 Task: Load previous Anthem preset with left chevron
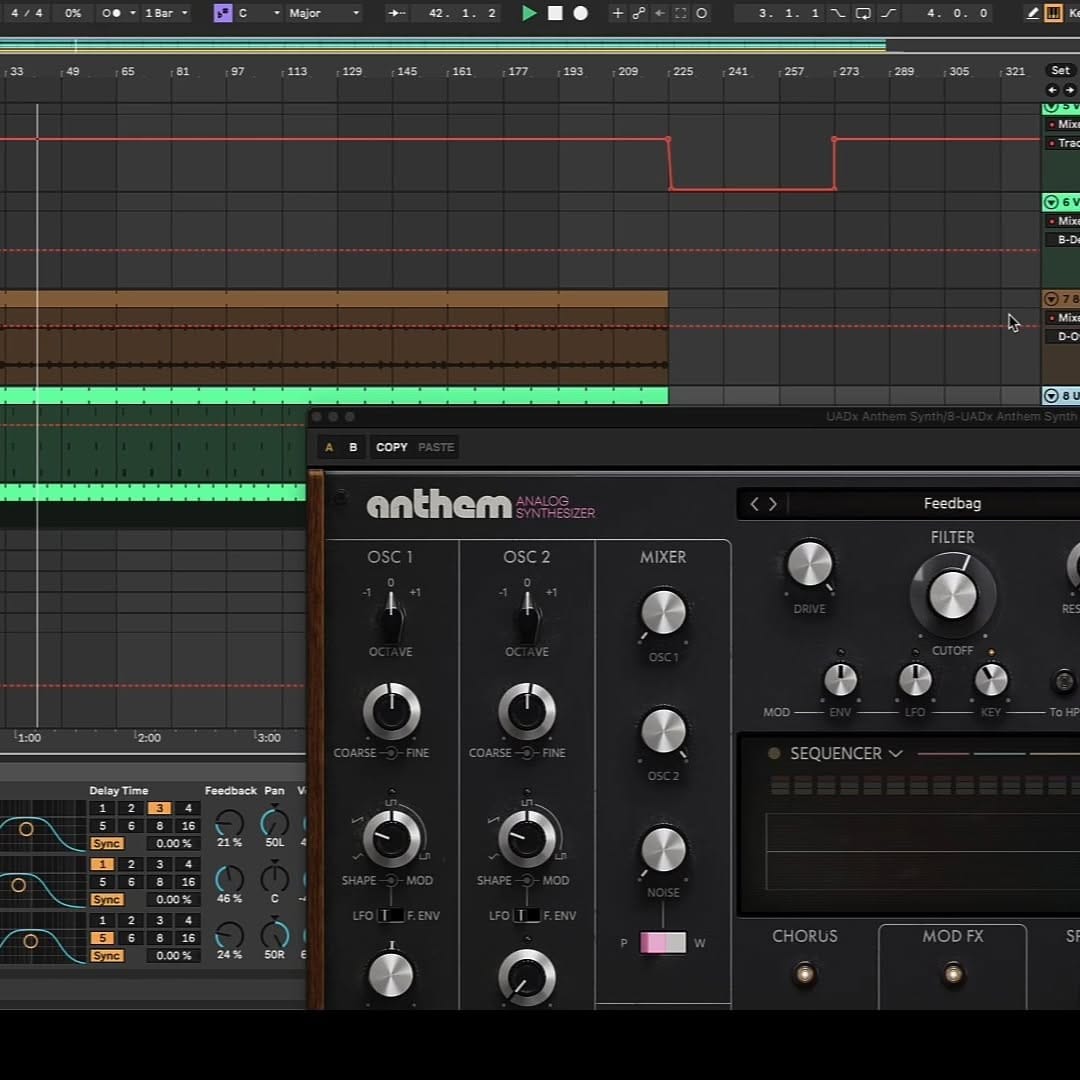pos(754,504)
